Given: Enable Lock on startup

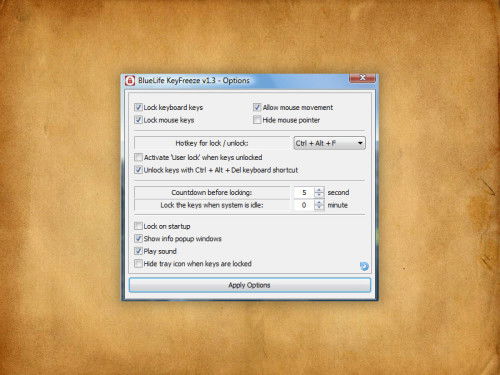Looking at the screenshot, I should click(138, 226).
